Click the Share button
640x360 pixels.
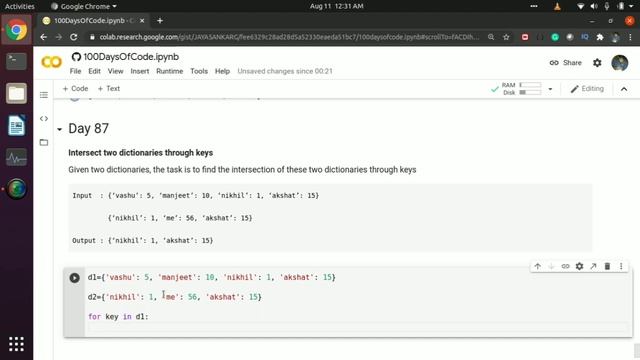pos(565,63)
